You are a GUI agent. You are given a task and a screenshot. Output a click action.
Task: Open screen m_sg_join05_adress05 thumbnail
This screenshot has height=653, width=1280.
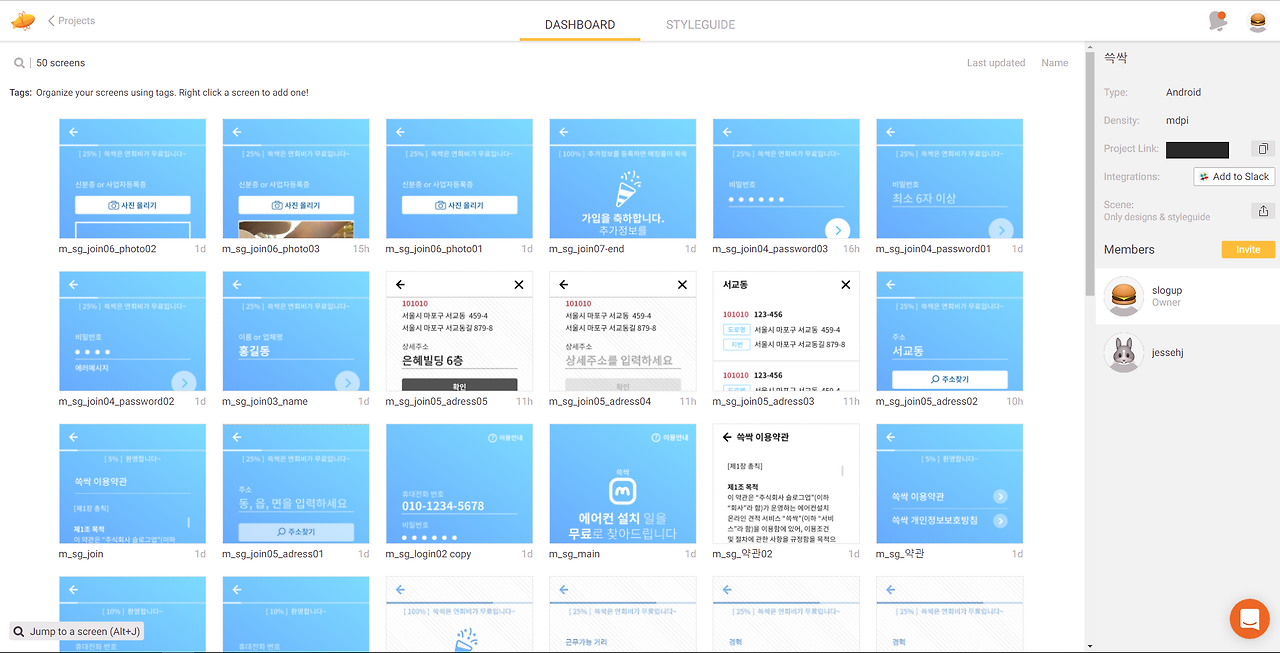459,331
